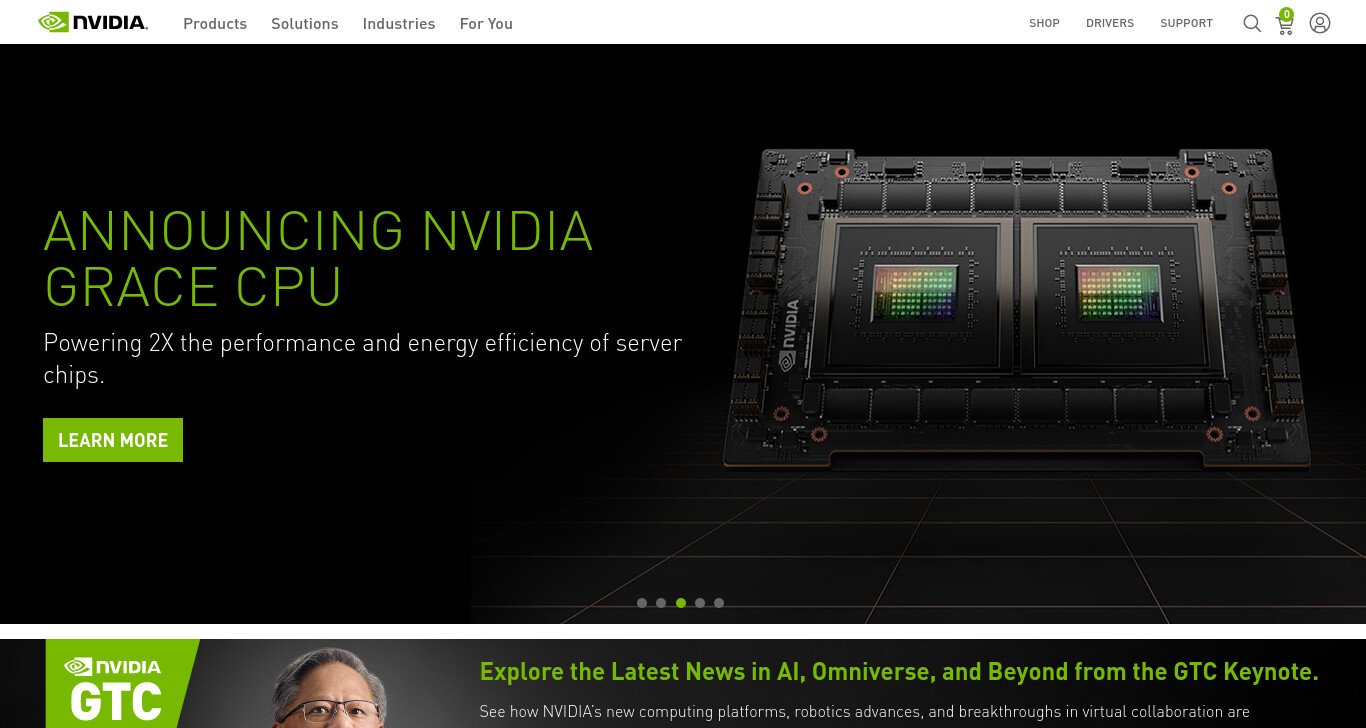The width and height of the screenshot is (1366, 728).
Task: Select the fifth carousel dot
Action: [x=719, y=603]
